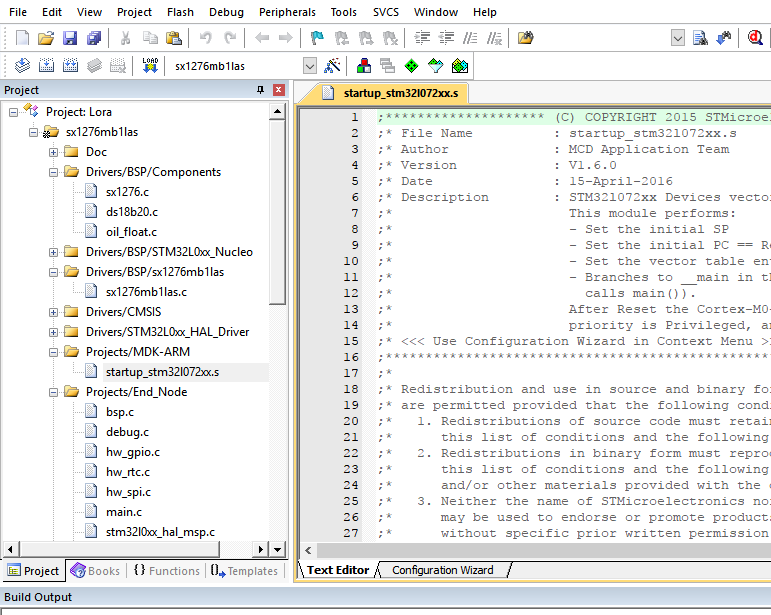Select main.c in the project tree
This screenshot has height=615, width=771.
[x=123, y=512]
